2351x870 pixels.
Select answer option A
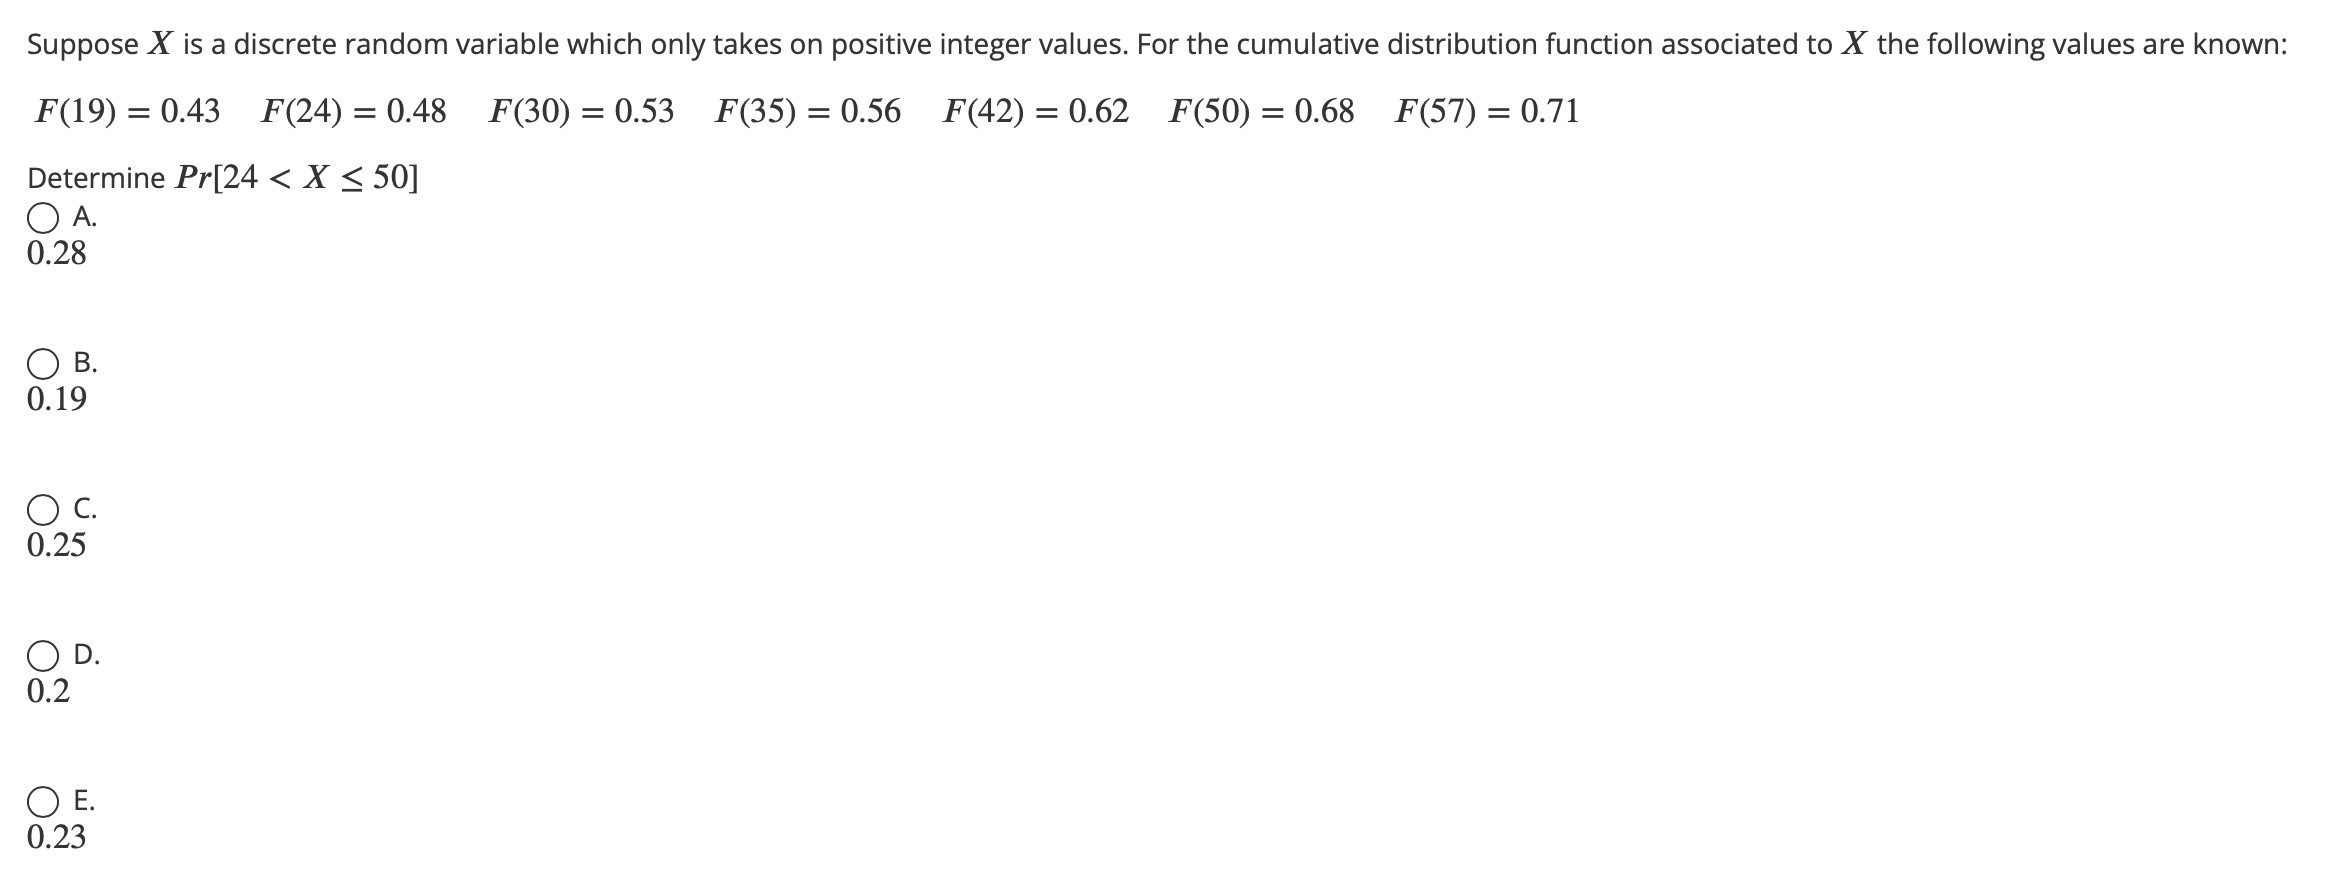click(x=44, y=218)
